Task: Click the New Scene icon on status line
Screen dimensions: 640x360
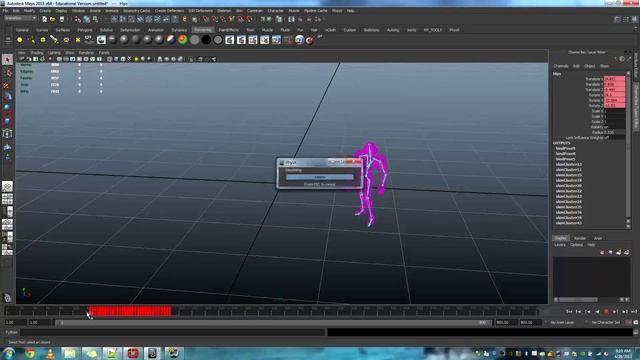Action: pos(44,19)
